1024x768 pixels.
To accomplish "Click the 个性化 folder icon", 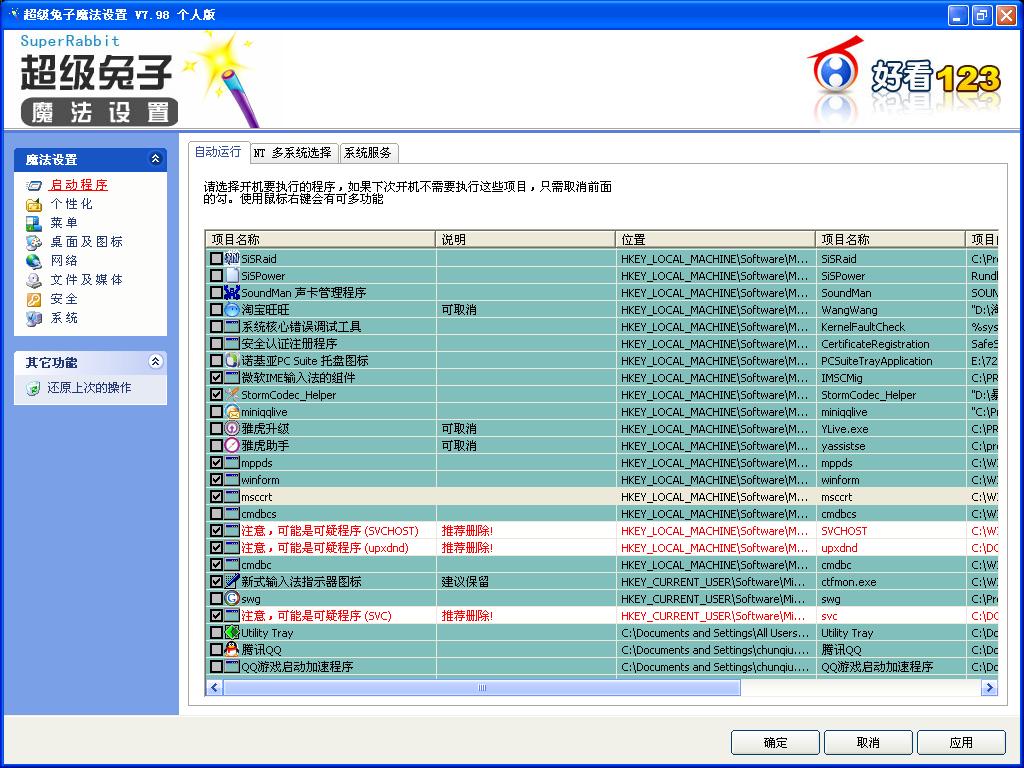I will [34, 204].
